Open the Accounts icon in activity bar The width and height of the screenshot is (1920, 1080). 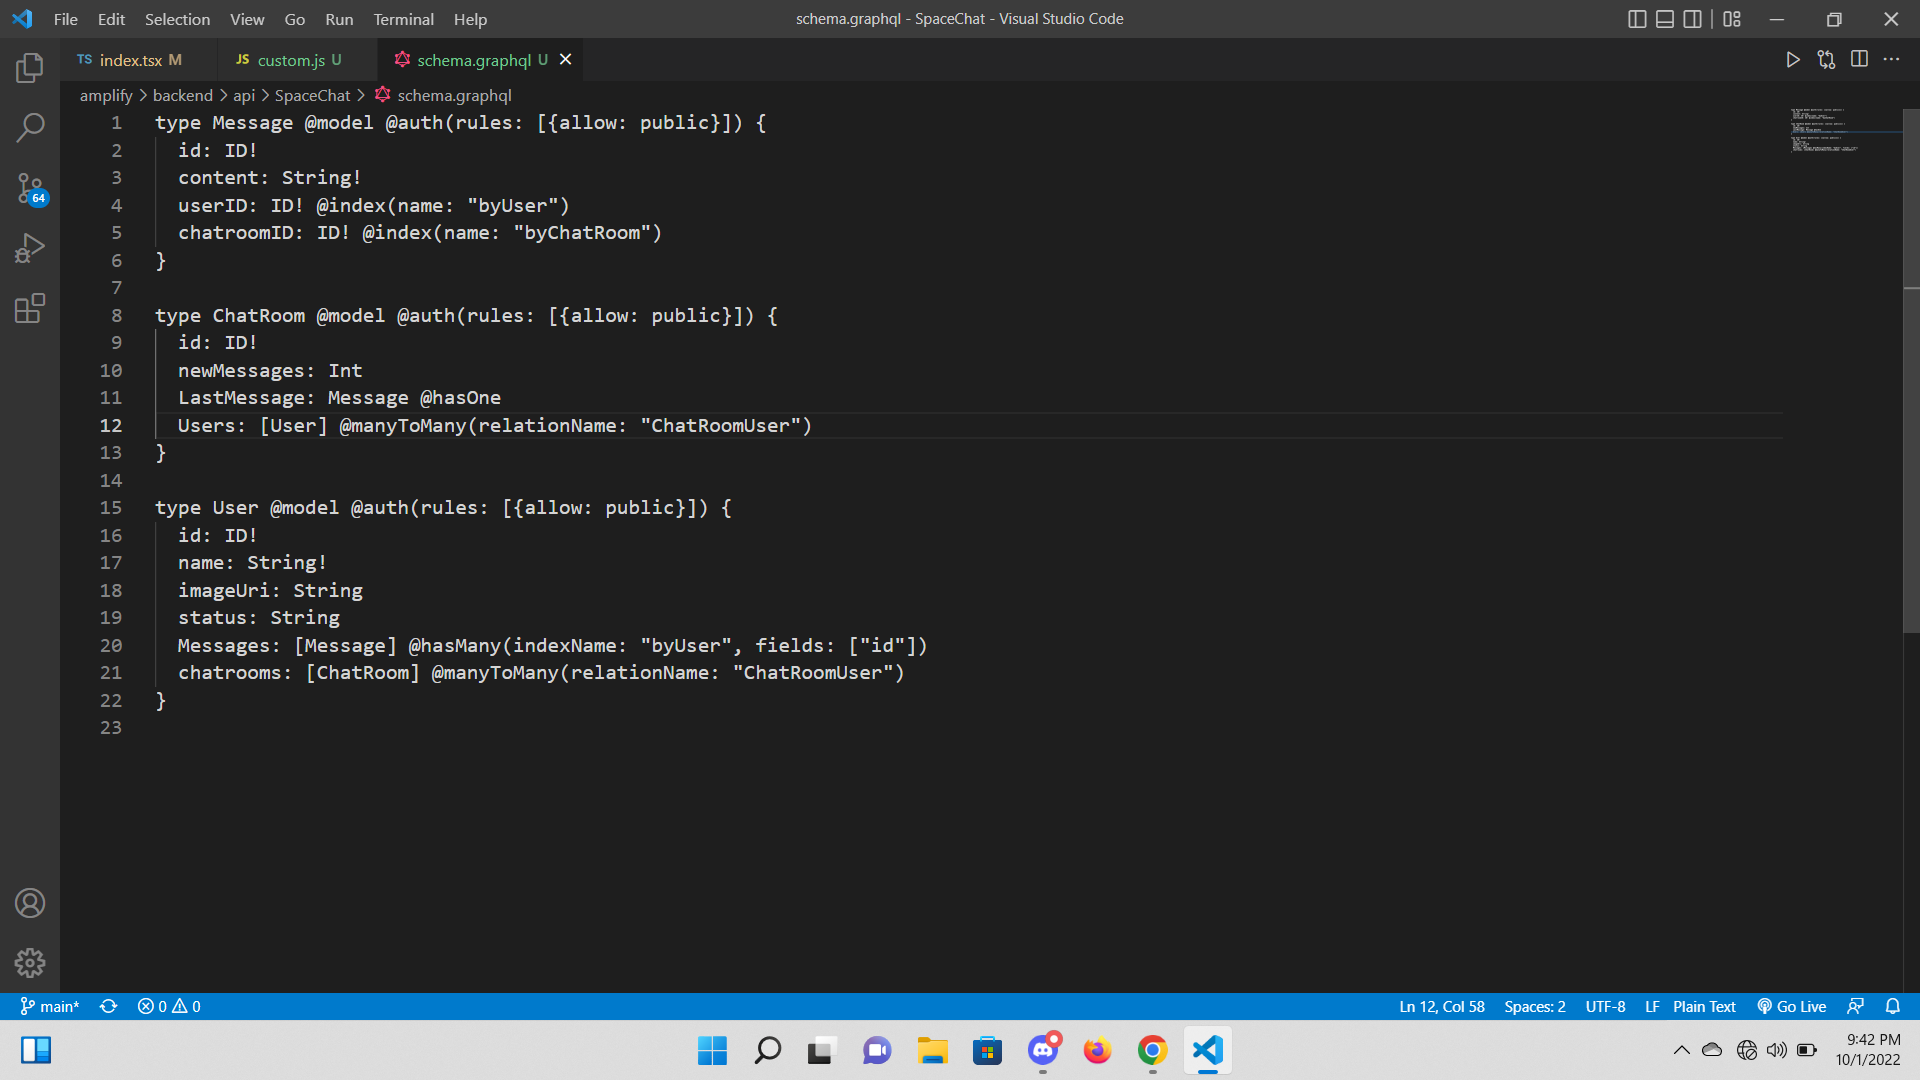coord(29,902)
